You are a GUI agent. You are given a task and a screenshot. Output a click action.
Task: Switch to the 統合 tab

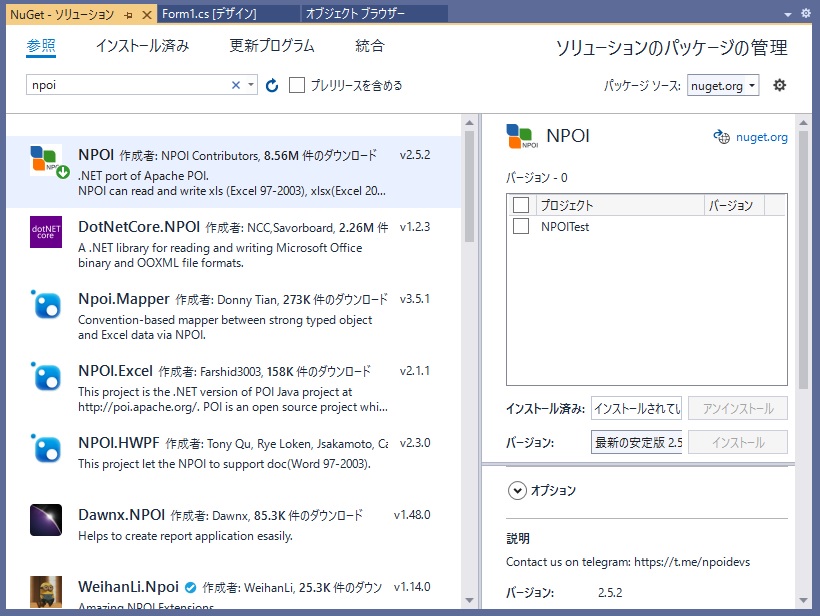(x=370, y=46)
